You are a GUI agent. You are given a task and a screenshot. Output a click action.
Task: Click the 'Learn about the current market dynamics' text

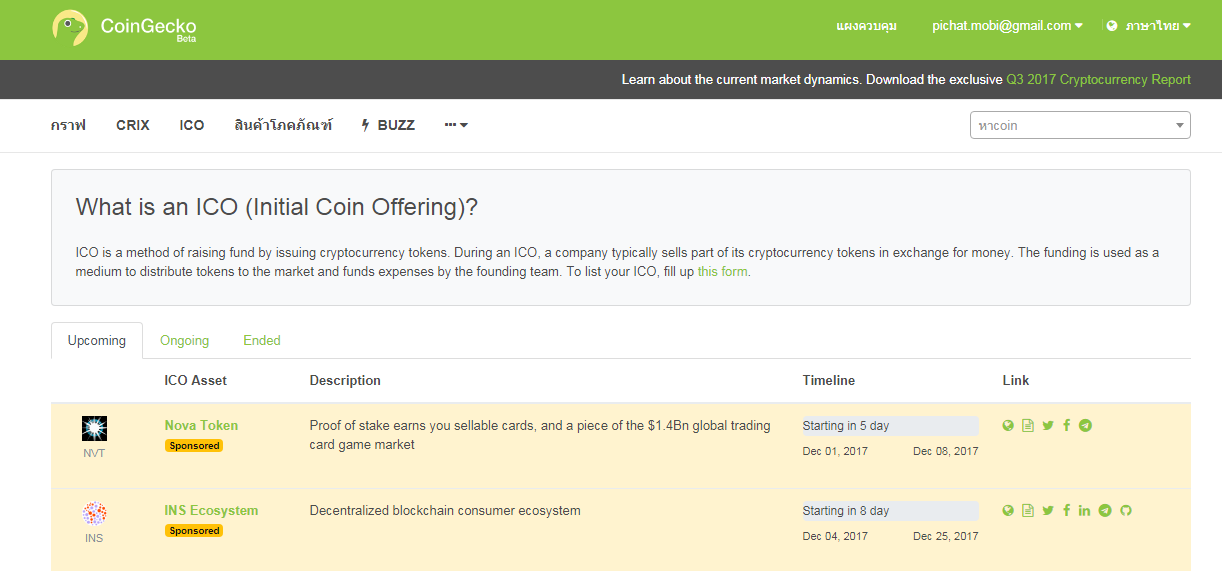pos(740,79)
